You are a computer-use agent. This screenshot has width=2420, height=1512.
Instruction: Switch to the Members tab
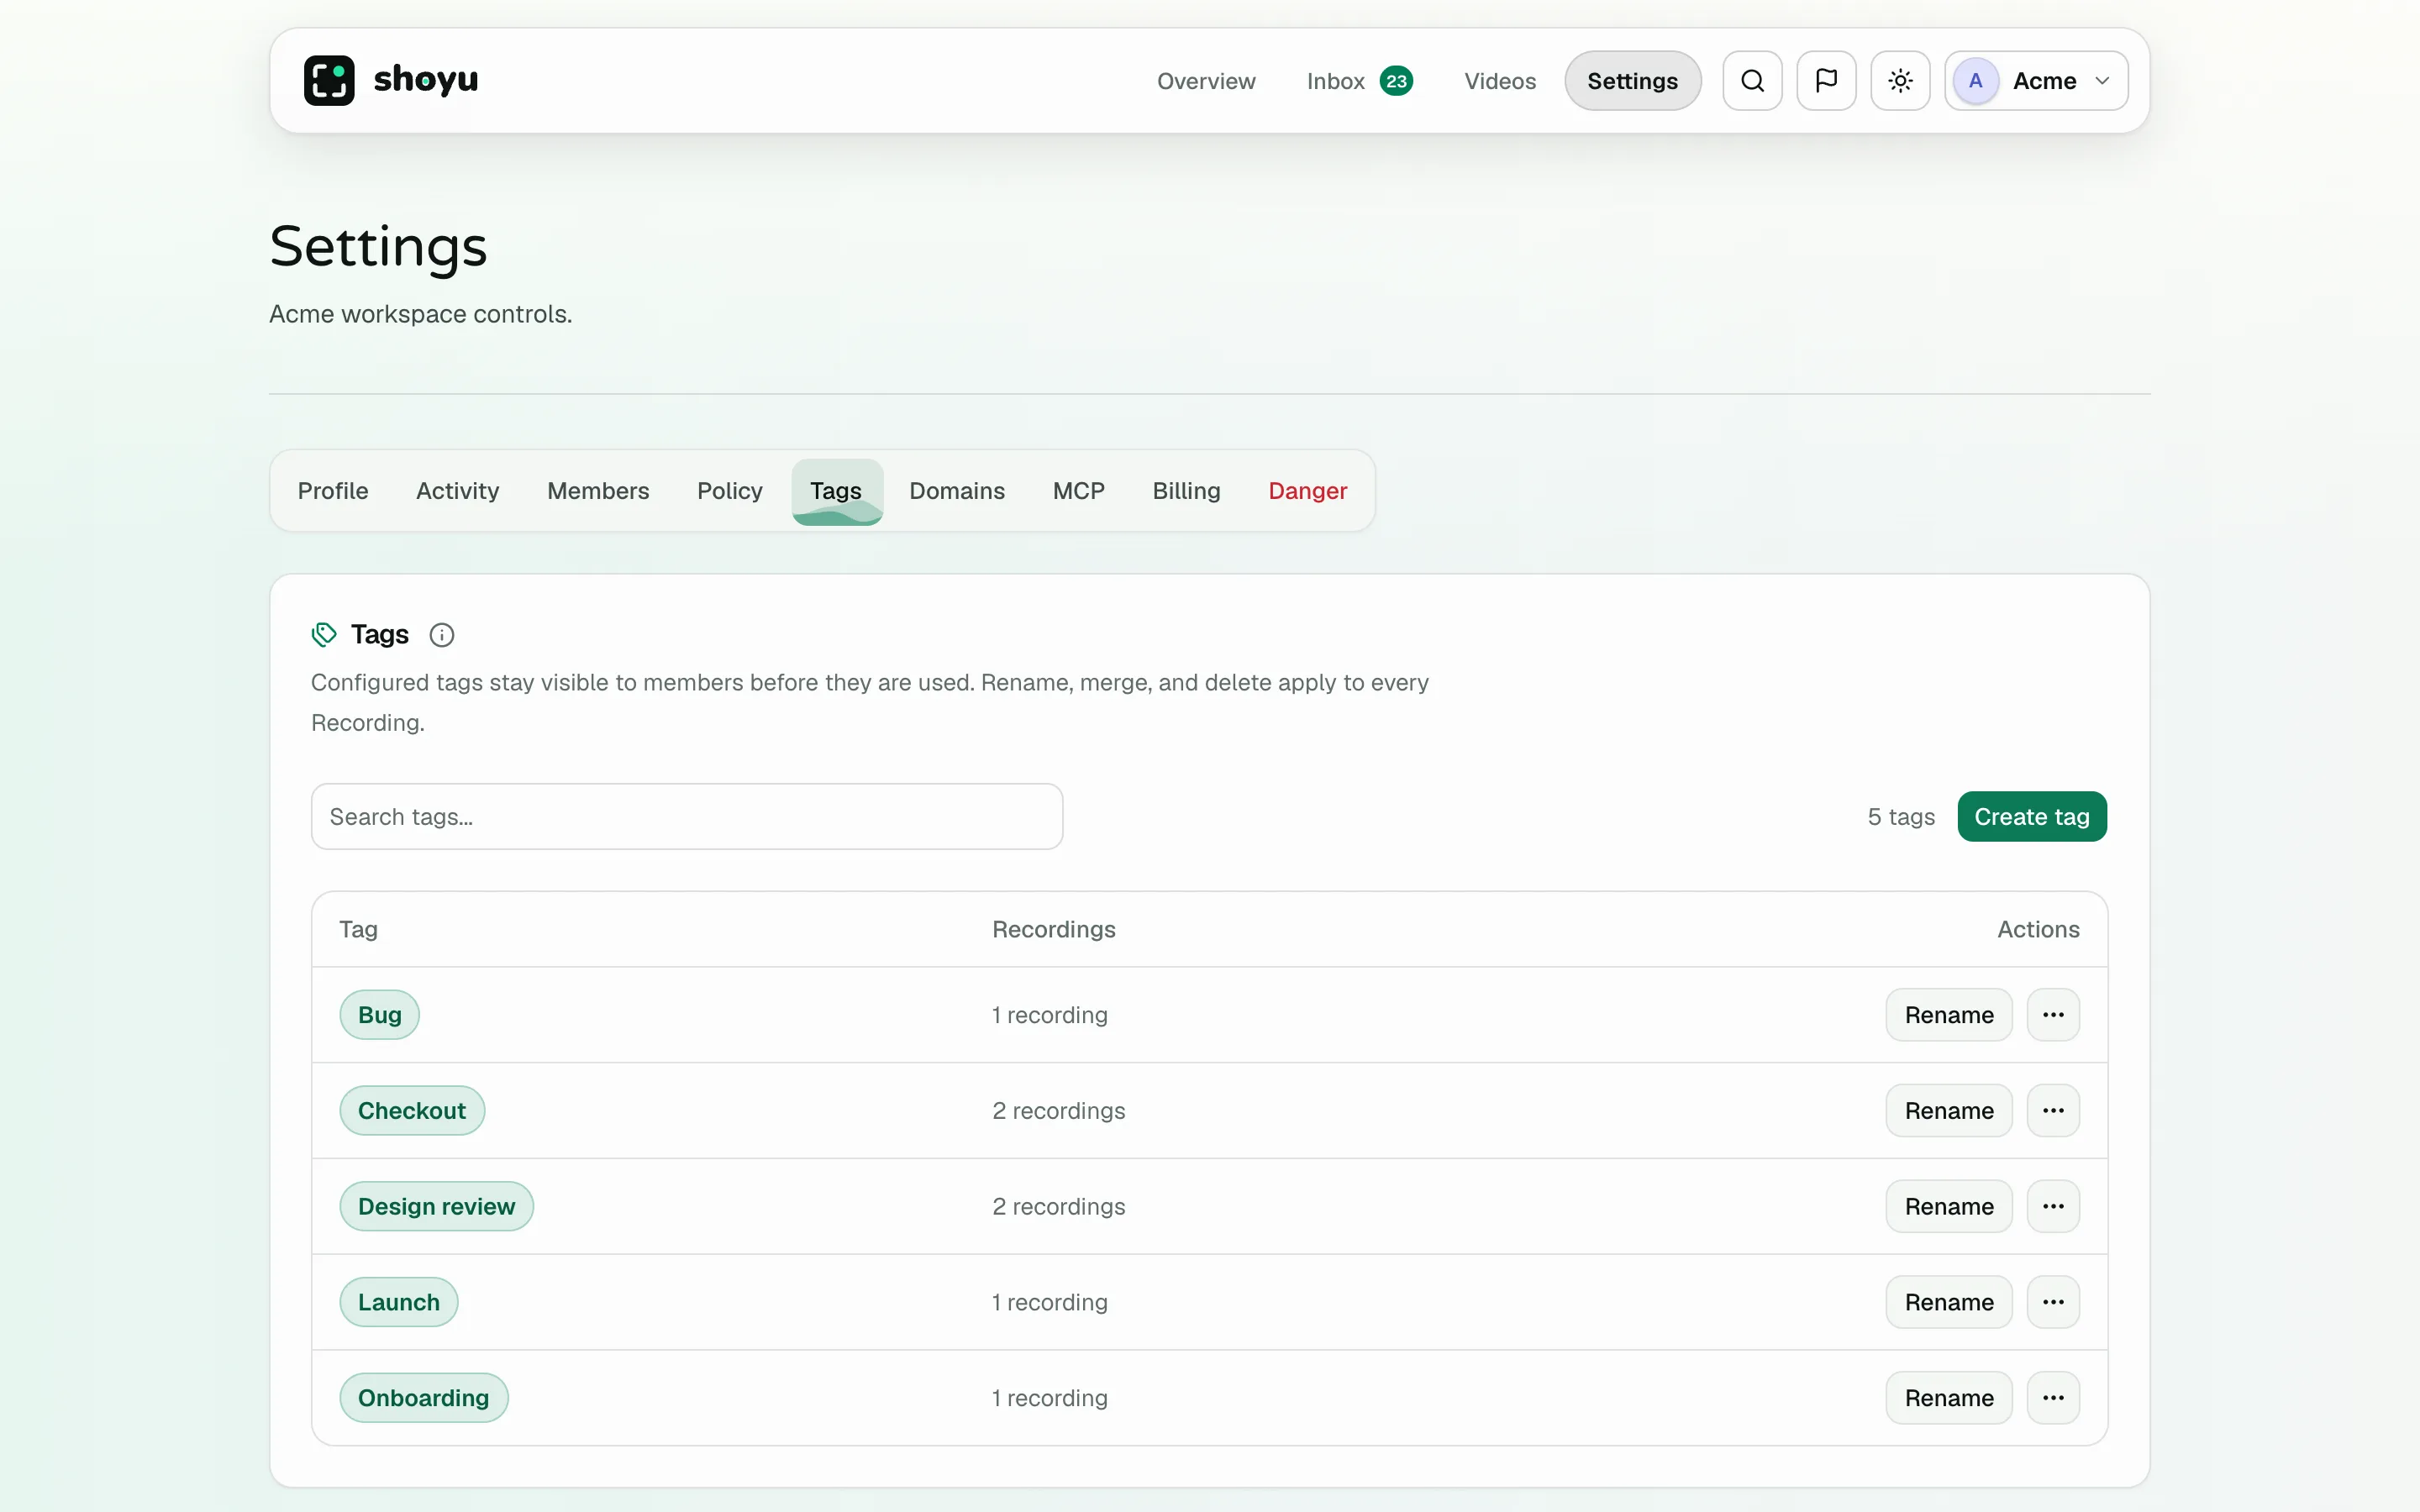(x=598, y=491)
